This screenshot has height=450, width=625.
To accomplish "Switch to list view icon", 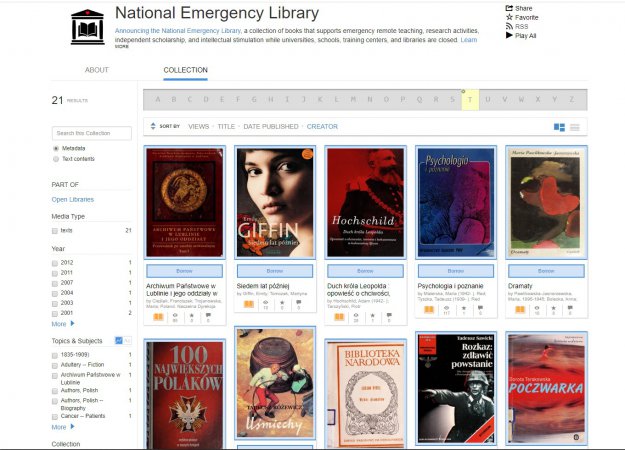I will 575,127.
